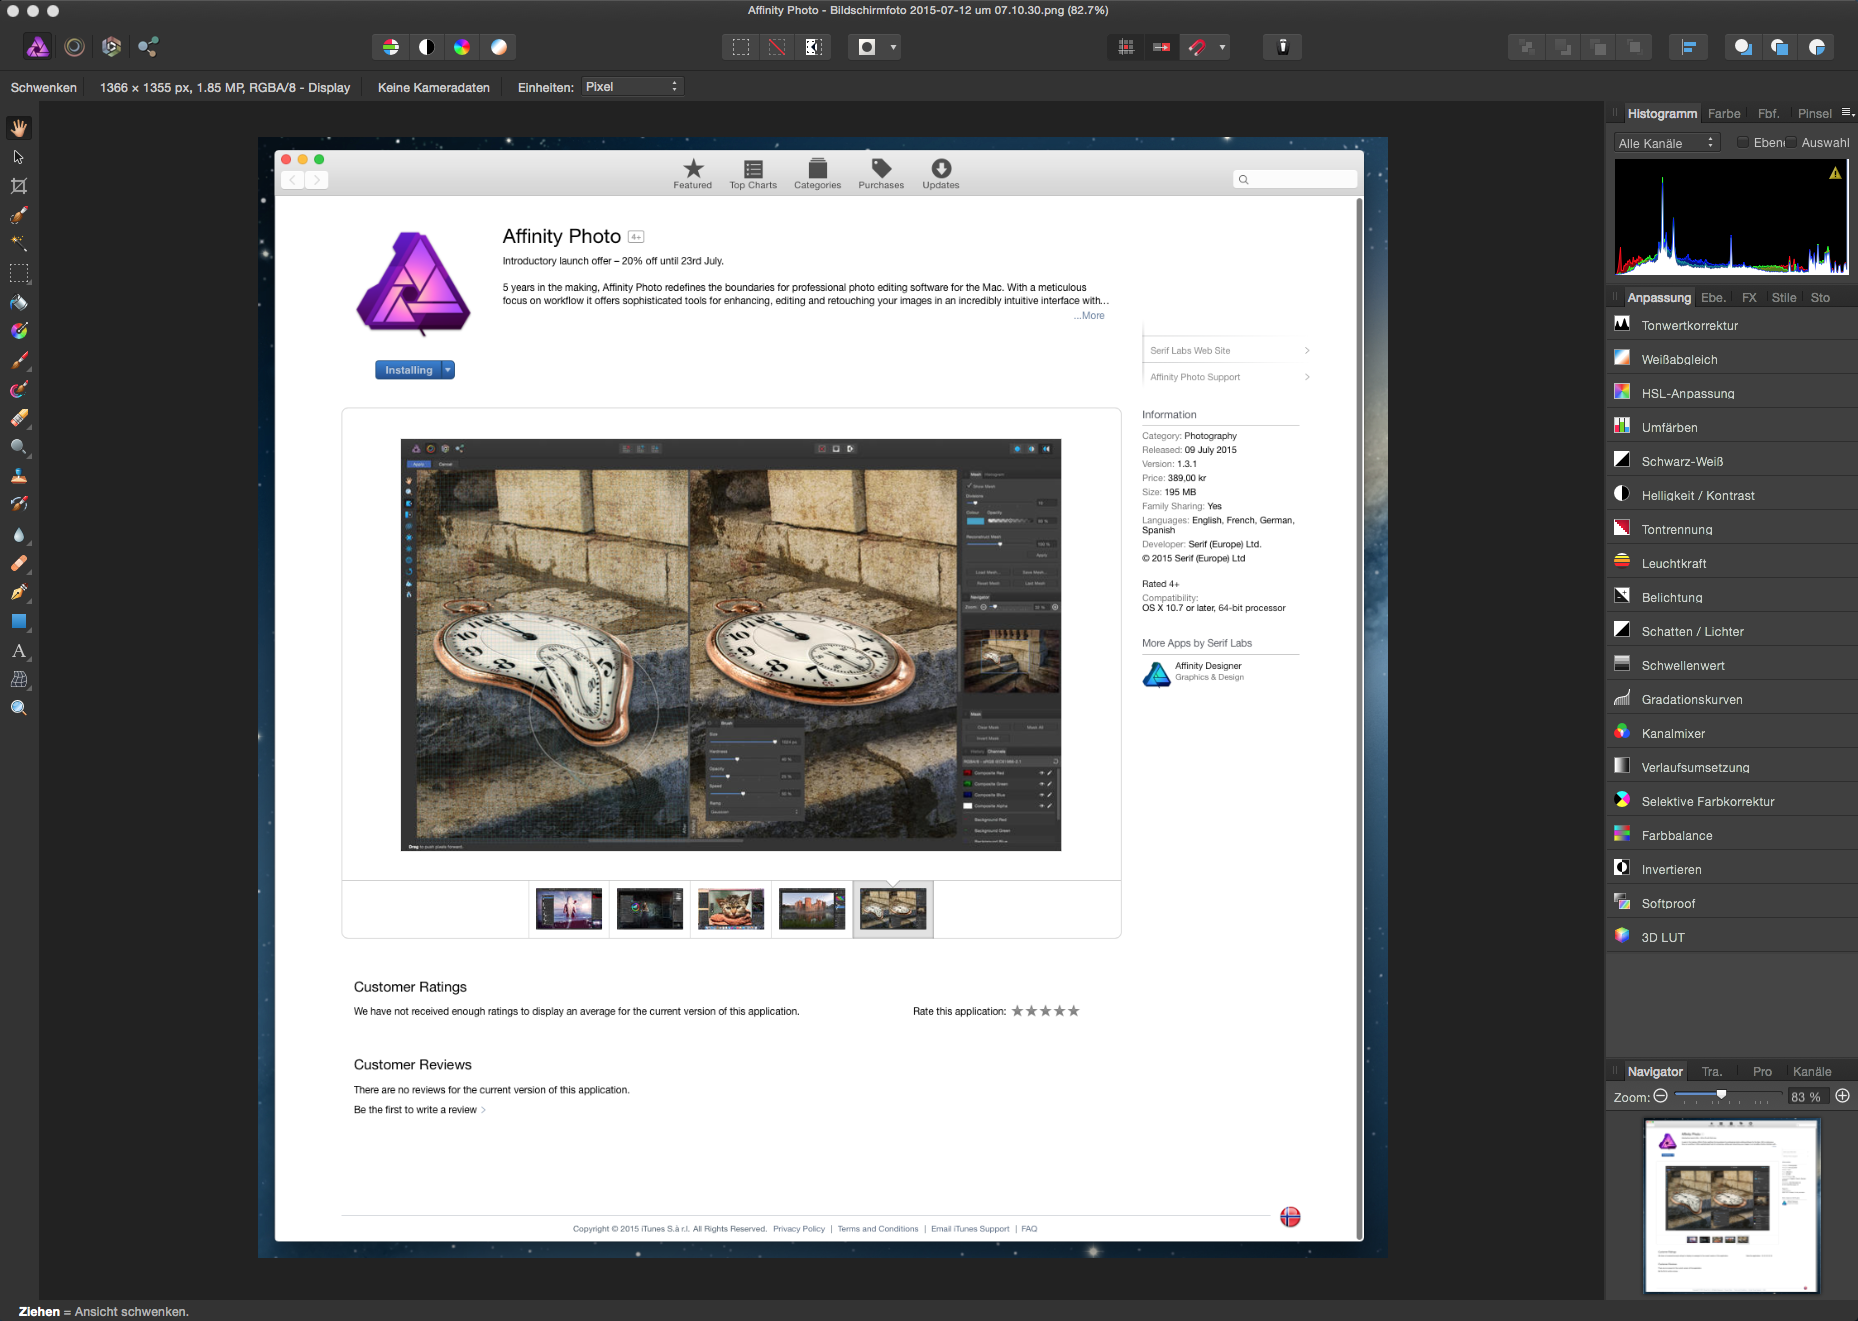Image resolution: width=1858 pixels, height=1321 pixels.
Task: Select the hand (pan) tool
Action: tap(19, 128)
